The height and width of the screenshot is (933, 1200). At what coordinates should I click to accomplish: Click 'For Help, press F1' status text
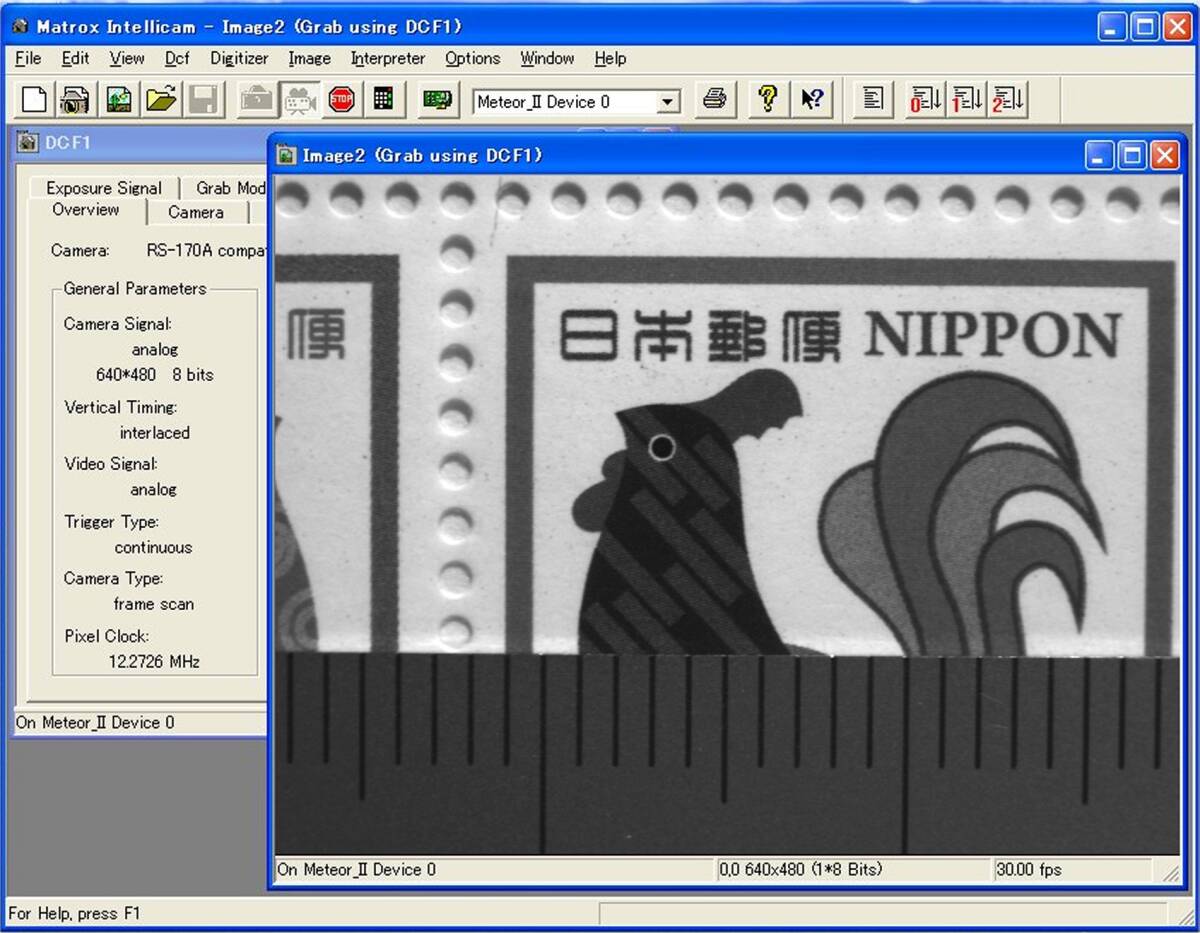click(x=74, y=913)
